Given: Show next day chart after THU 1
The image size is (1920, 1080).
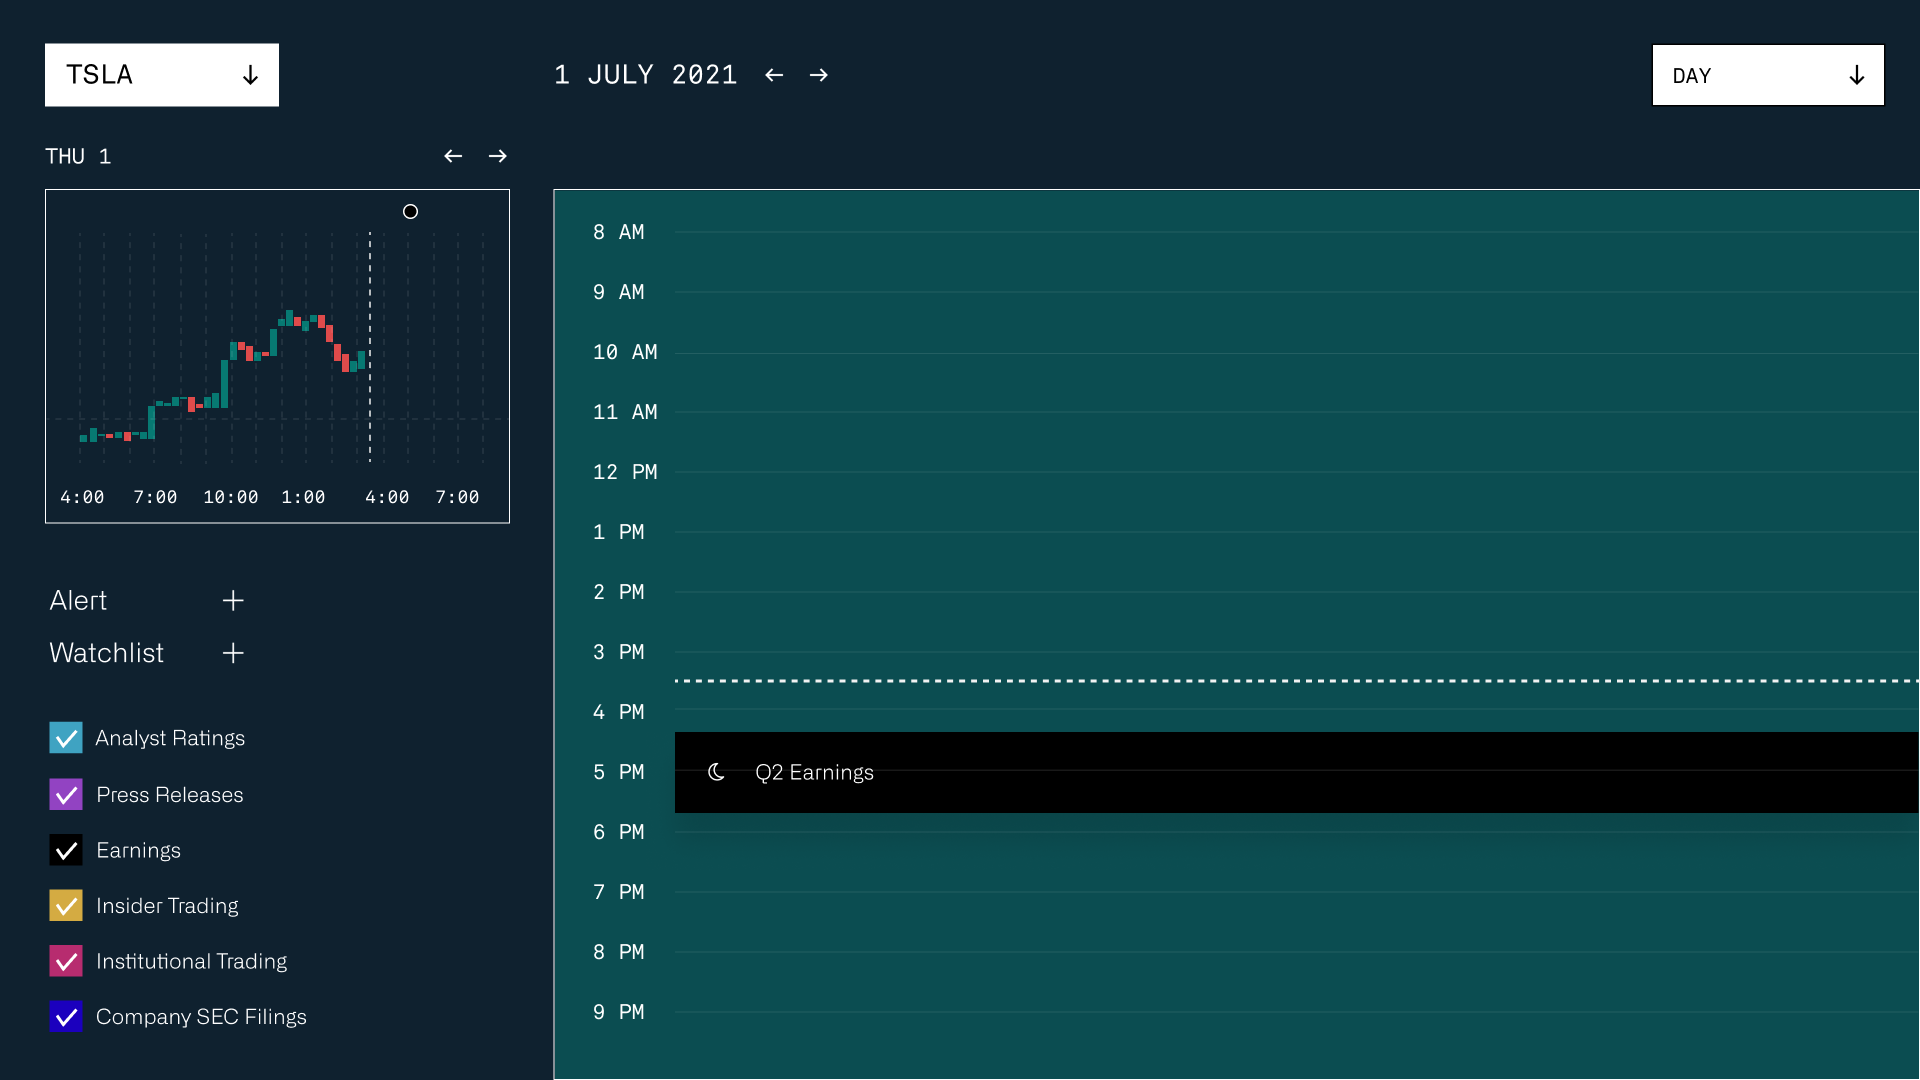Looking at the screenshot, I should tap(498, 156).
